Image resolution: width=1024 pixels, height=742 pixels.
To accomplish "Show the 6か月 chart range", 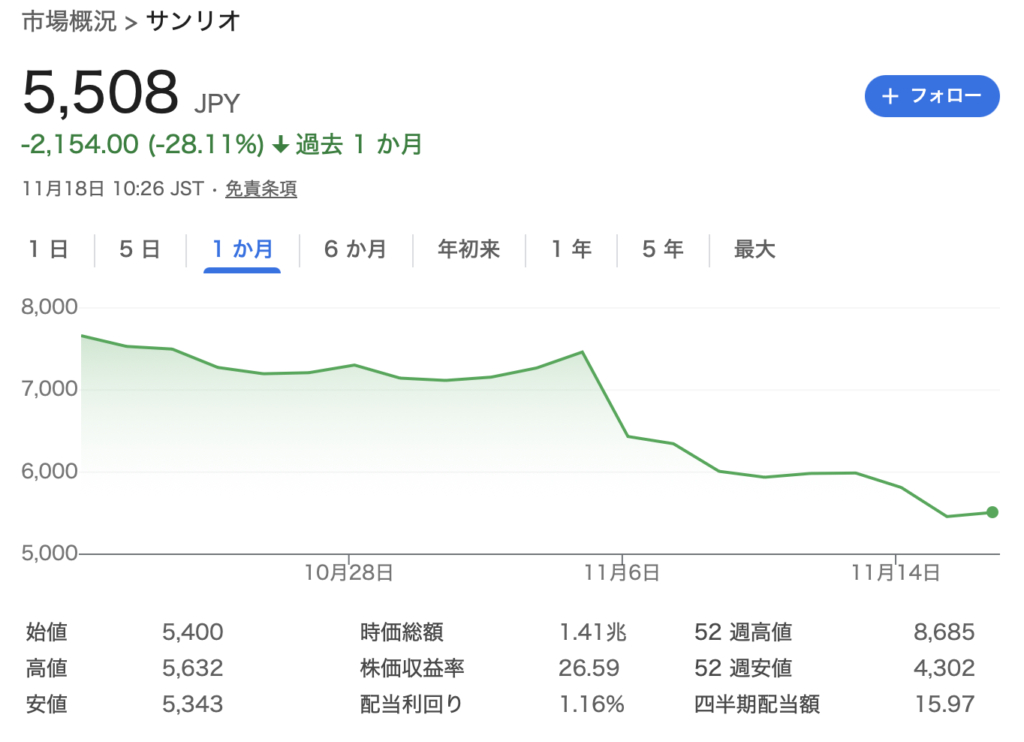I will (355, 250).
